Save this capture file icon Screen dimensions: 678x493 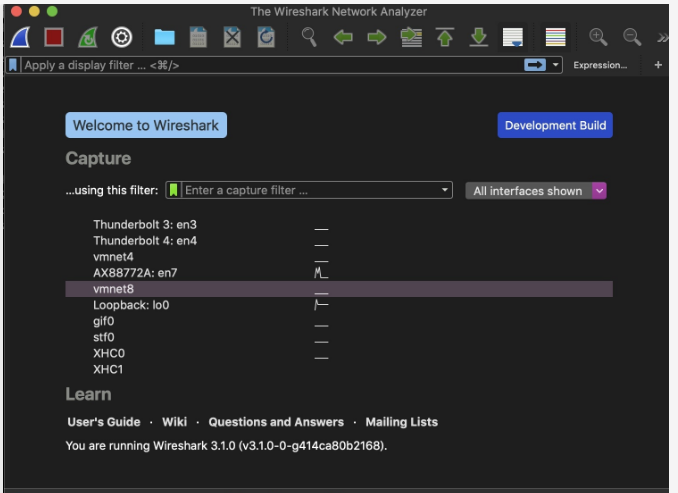pyautogui.click(x=198, y=37)
